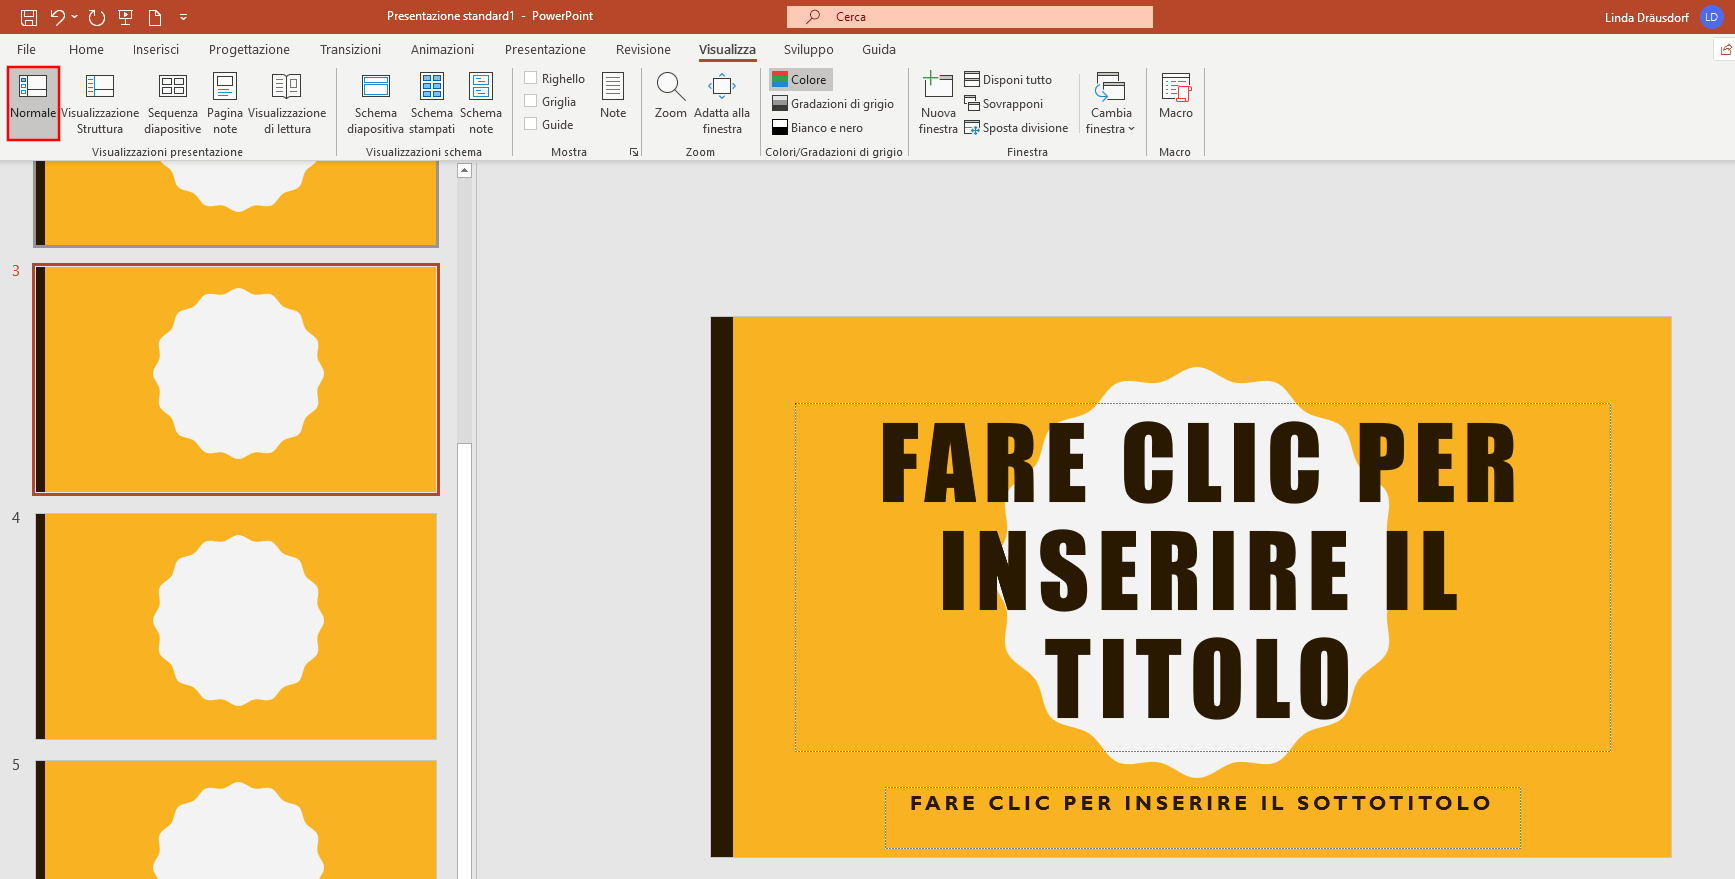Click the LD account avatar

pyautogui.click(x=1711, y=17)
